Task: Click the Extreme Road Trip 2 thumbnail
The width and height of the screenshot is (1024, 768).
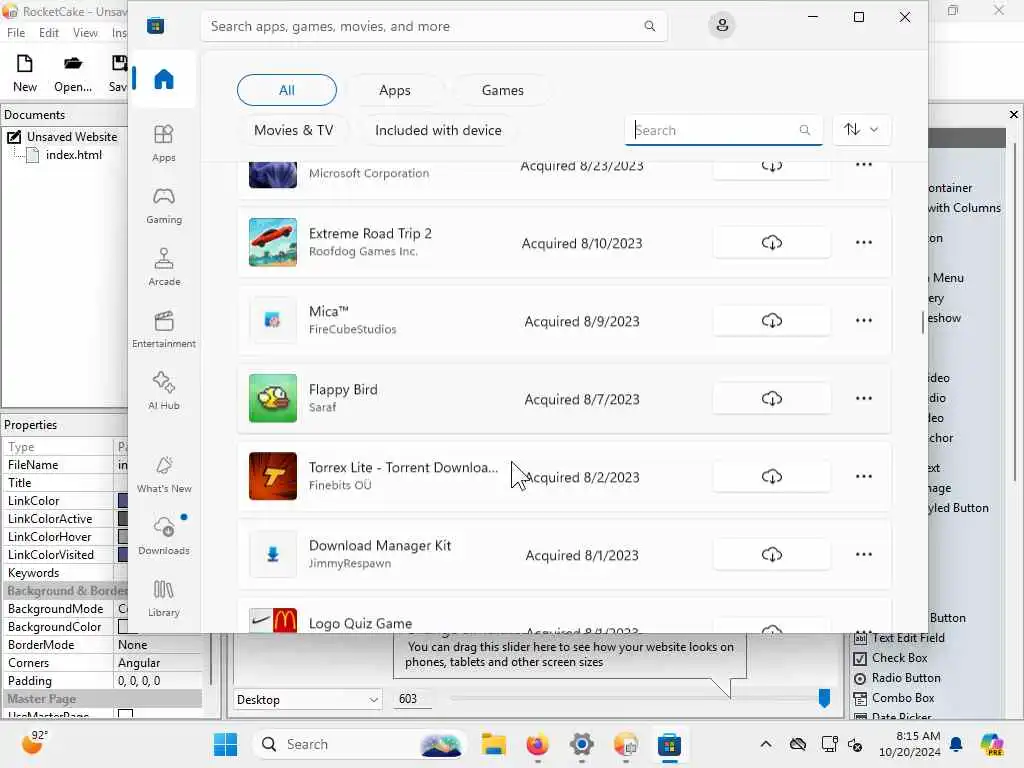Action: pyautogui.click(x=273, y=242)
